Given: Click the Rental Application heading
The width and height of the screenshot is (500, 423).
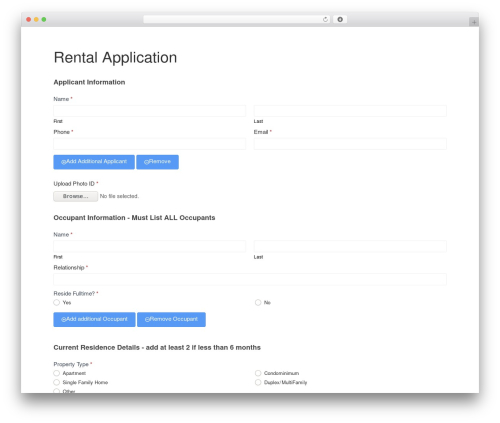Looking at the screenshot, I should [115, 58].
